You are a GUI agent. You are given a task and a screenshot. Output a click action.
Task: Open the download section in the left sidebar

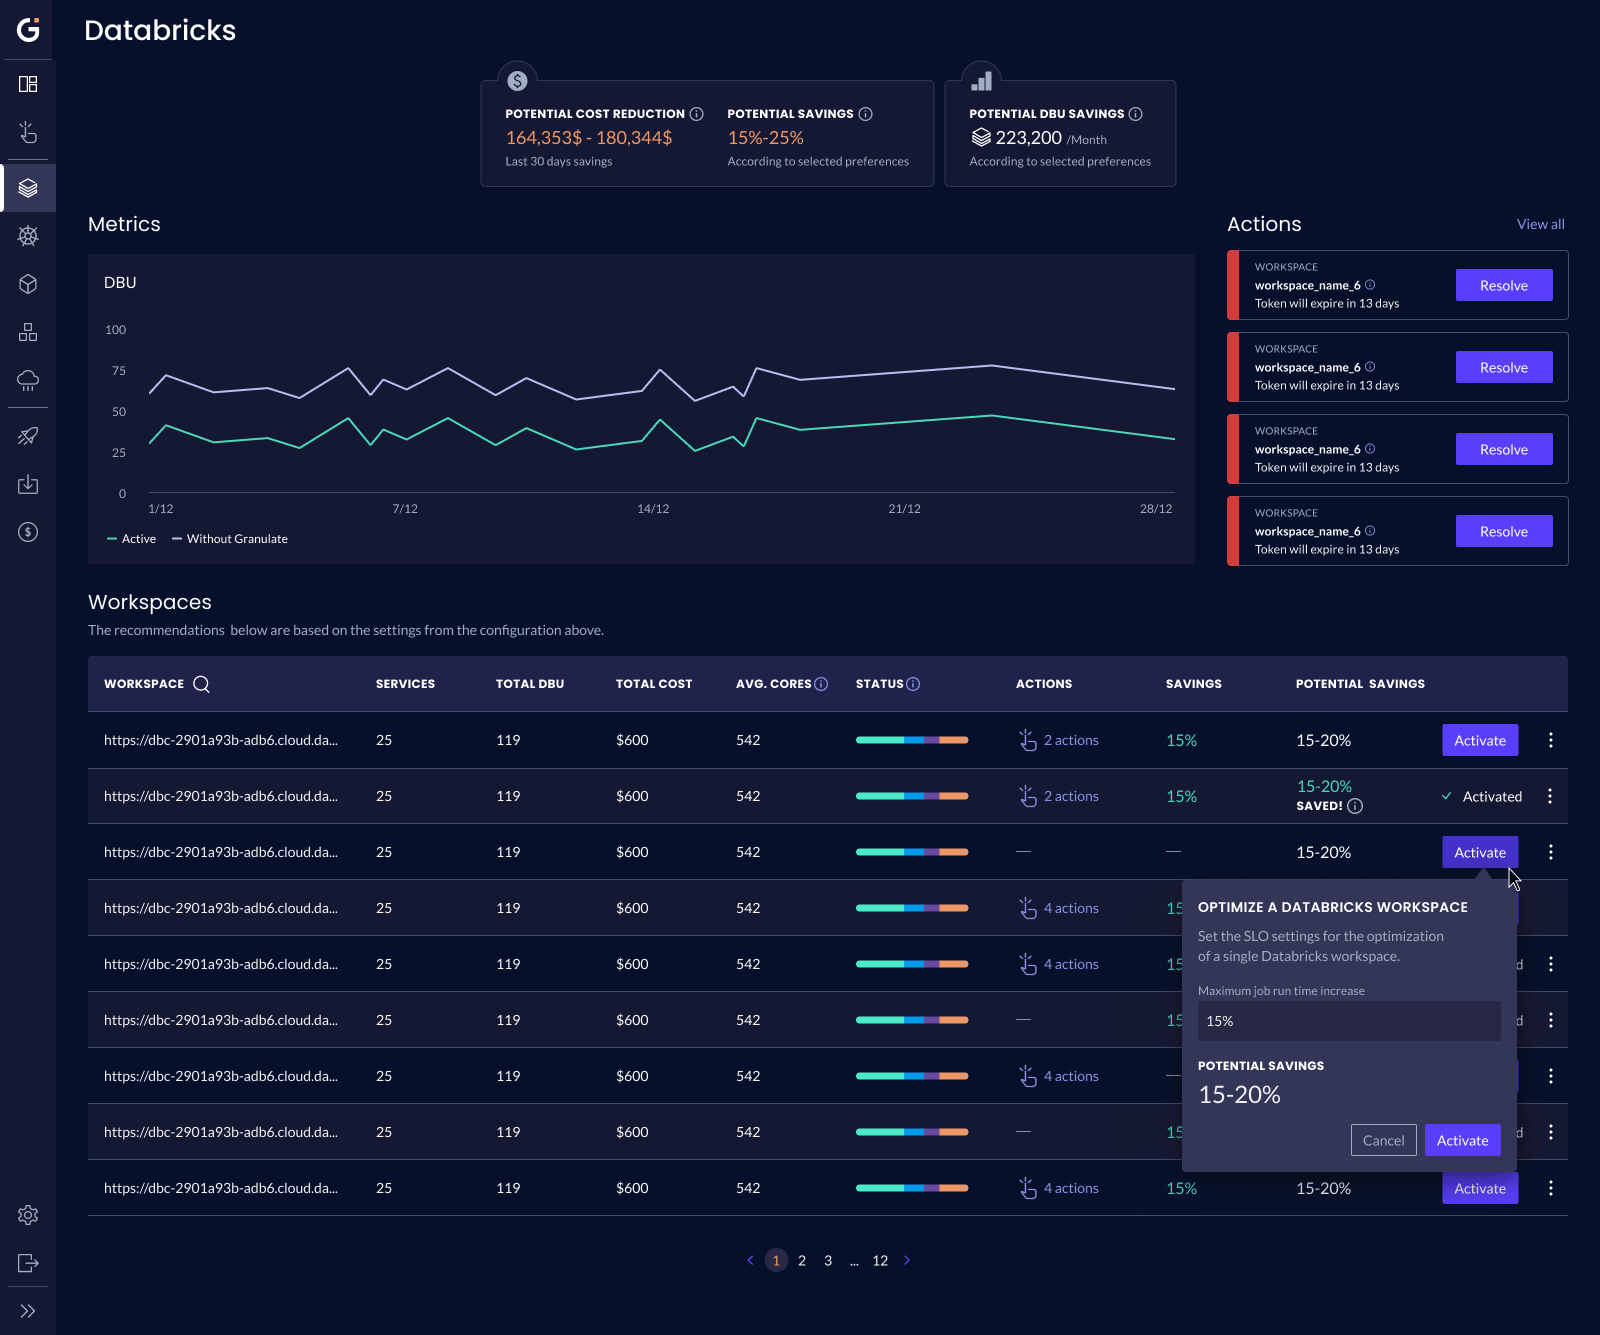[x=27, y=484]
